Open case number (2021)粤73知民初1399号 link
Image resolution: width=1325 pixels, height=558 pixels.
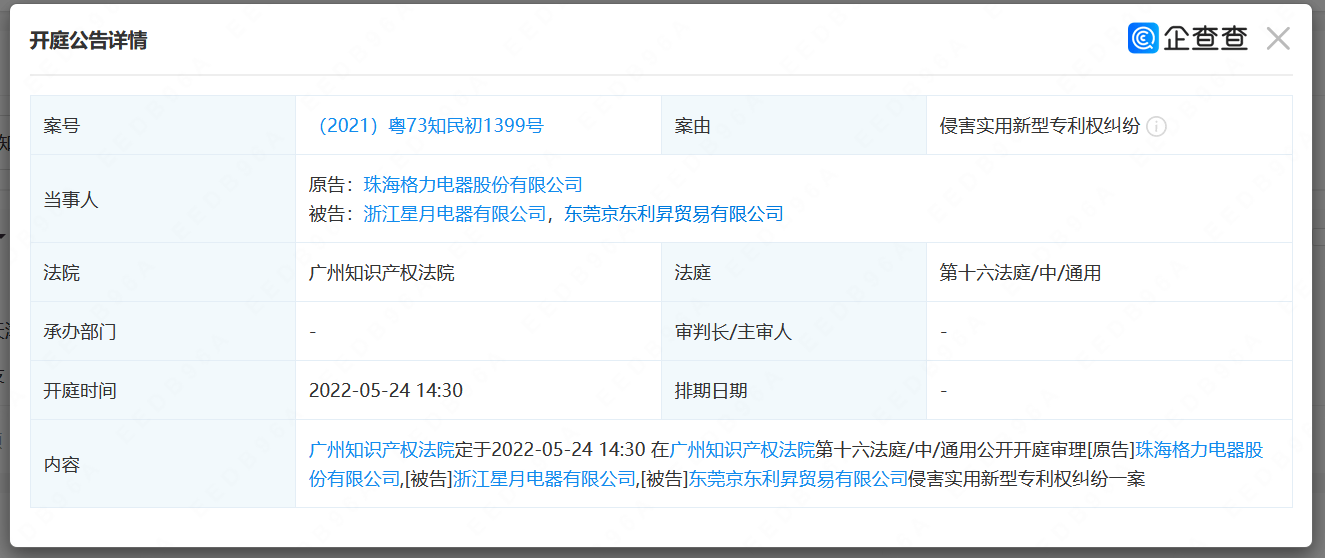pyautogui.click(x=427, y=126)
